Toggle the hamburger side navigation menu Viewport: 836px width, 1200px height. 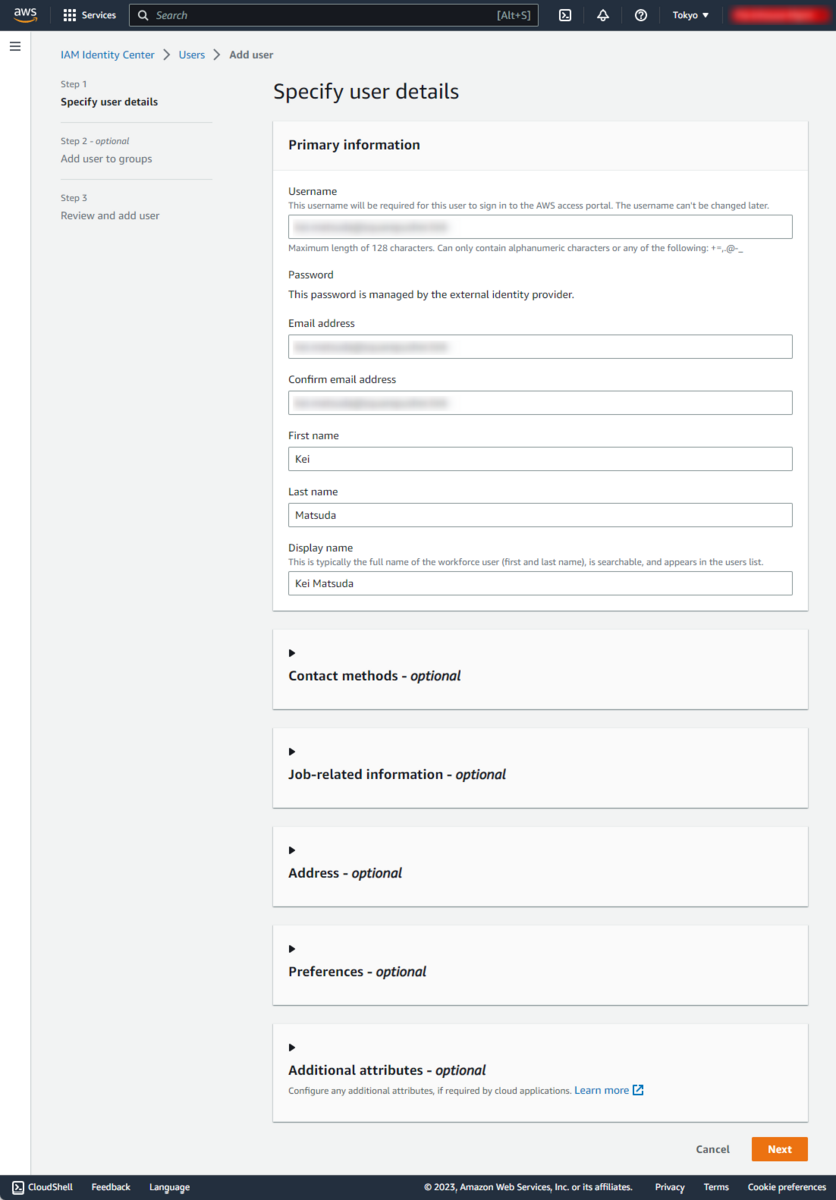pyautogui.click(x=15, y=46)
